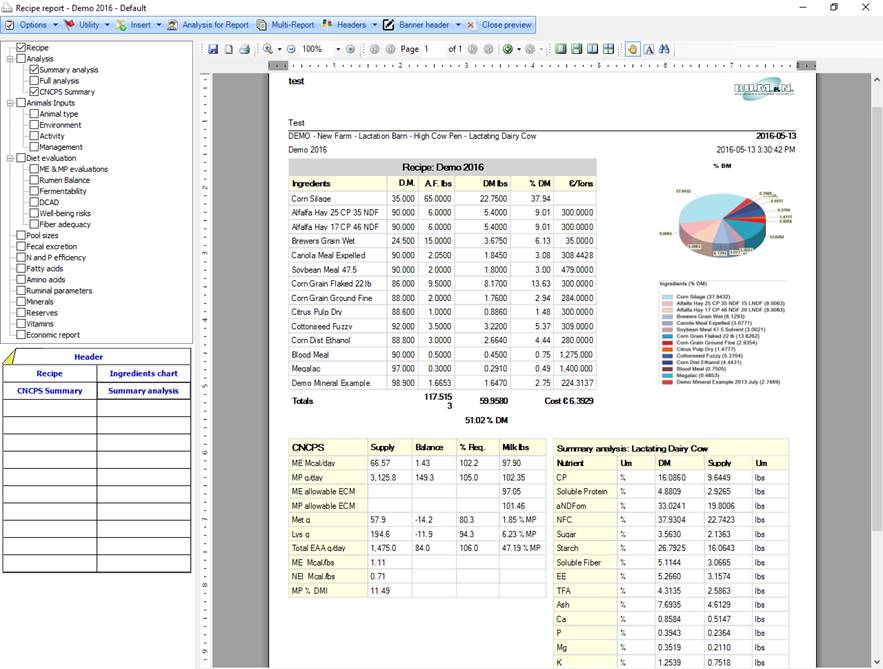Go to the next page
Image resolution: width=883 pixels, height=669 pixels.
472,50
